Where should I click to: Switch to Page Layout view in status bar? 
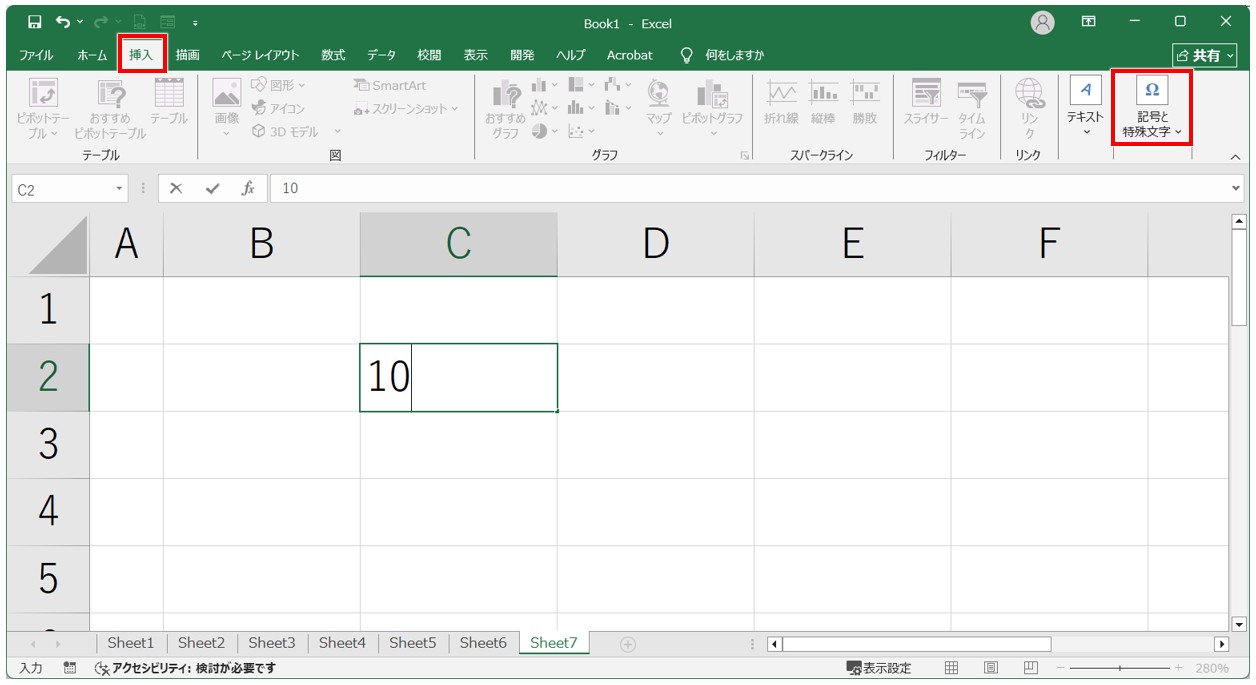click(990, 668)
